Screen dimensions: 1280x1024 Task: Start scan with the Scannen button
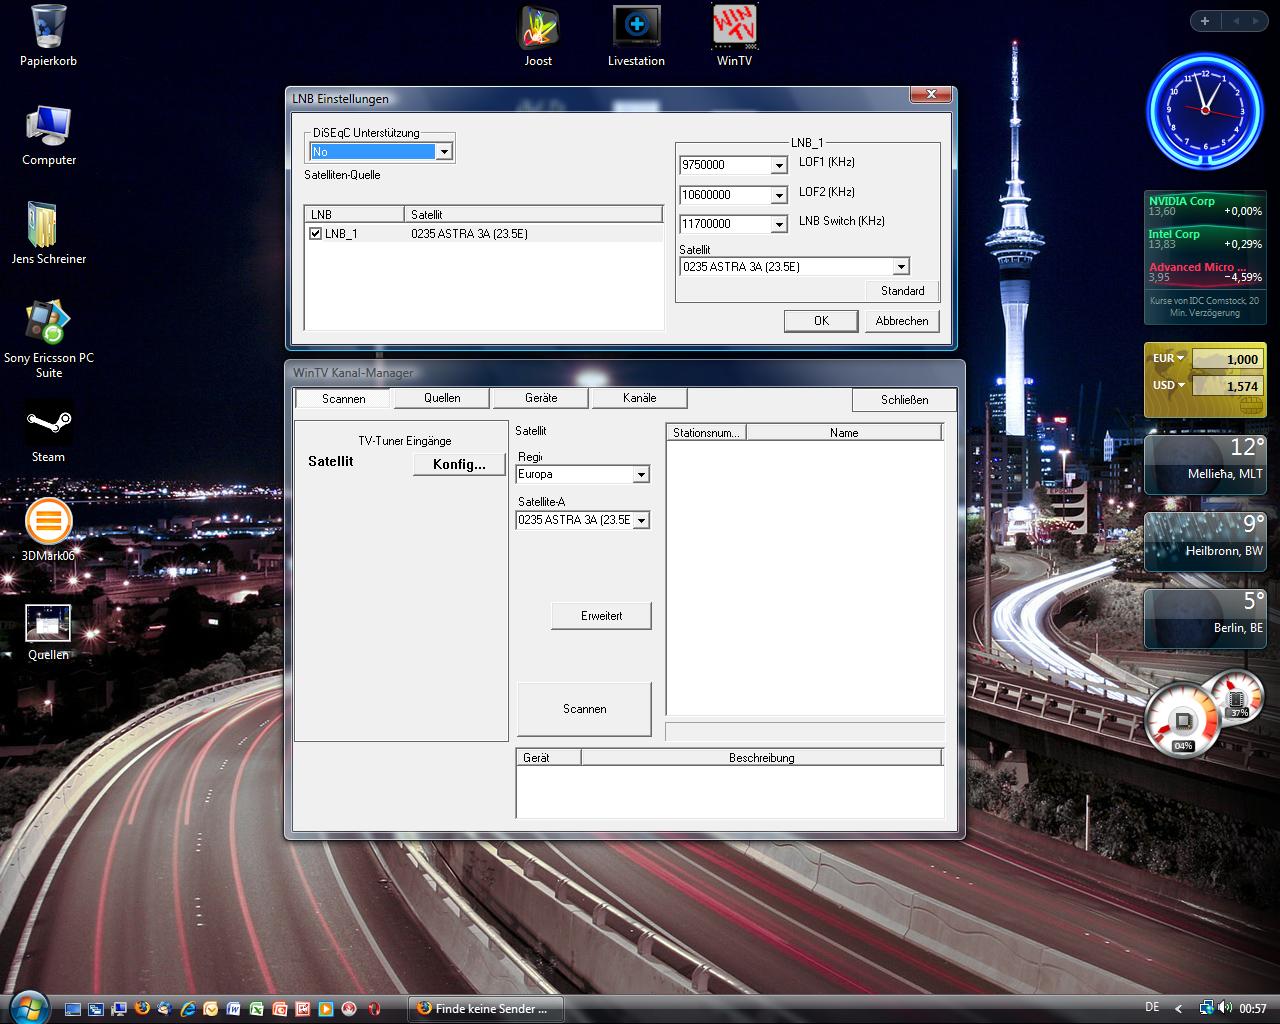[x=584, y=709]
